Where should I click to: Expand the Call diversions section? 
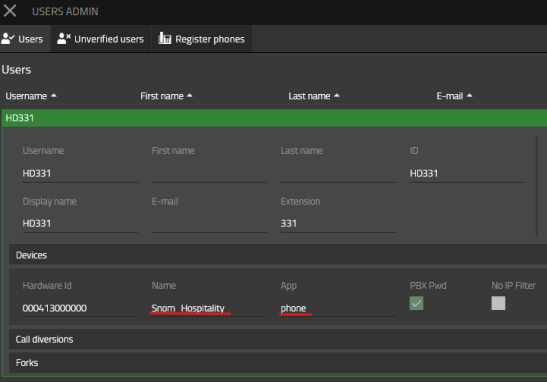278,339
